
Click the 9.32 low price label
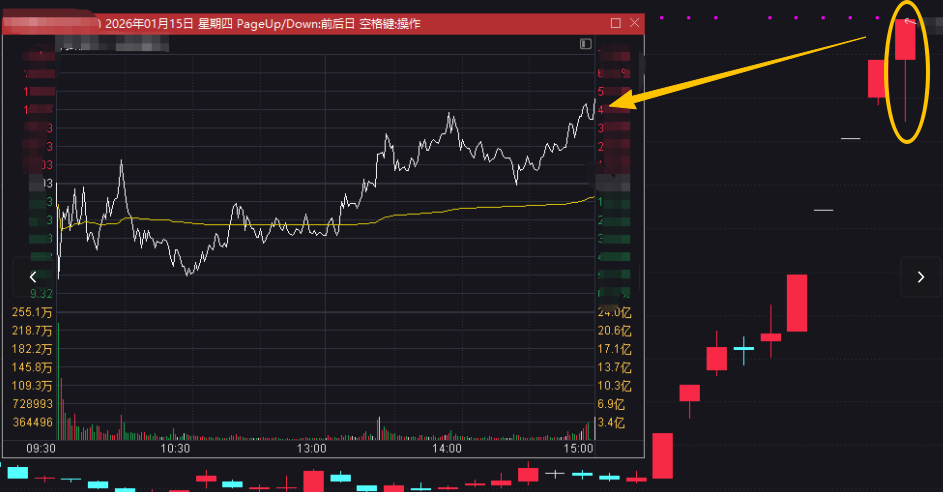pyautogui.click(x=41, y=294)
